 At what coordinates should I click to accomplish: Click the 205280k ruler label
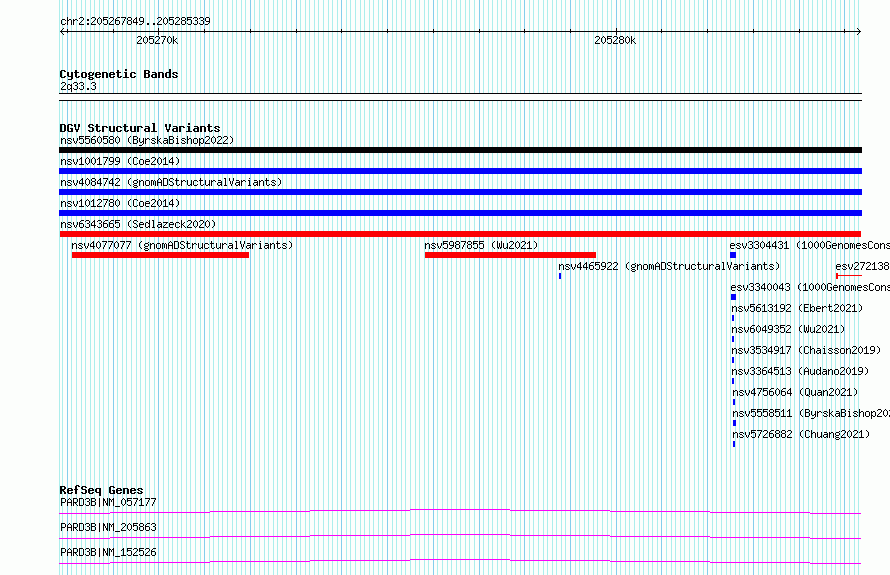(615, 40)
